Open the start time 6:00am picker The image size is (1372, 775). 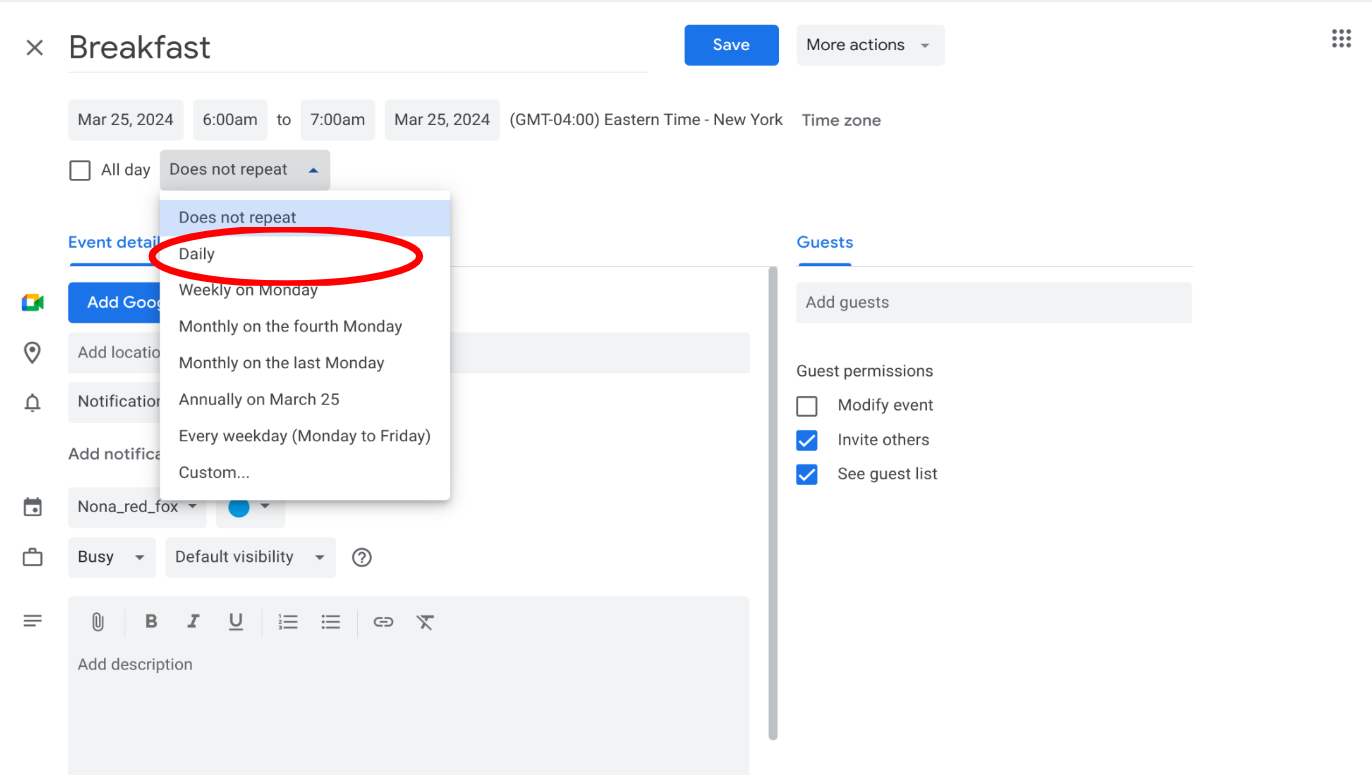coord(230,120)
